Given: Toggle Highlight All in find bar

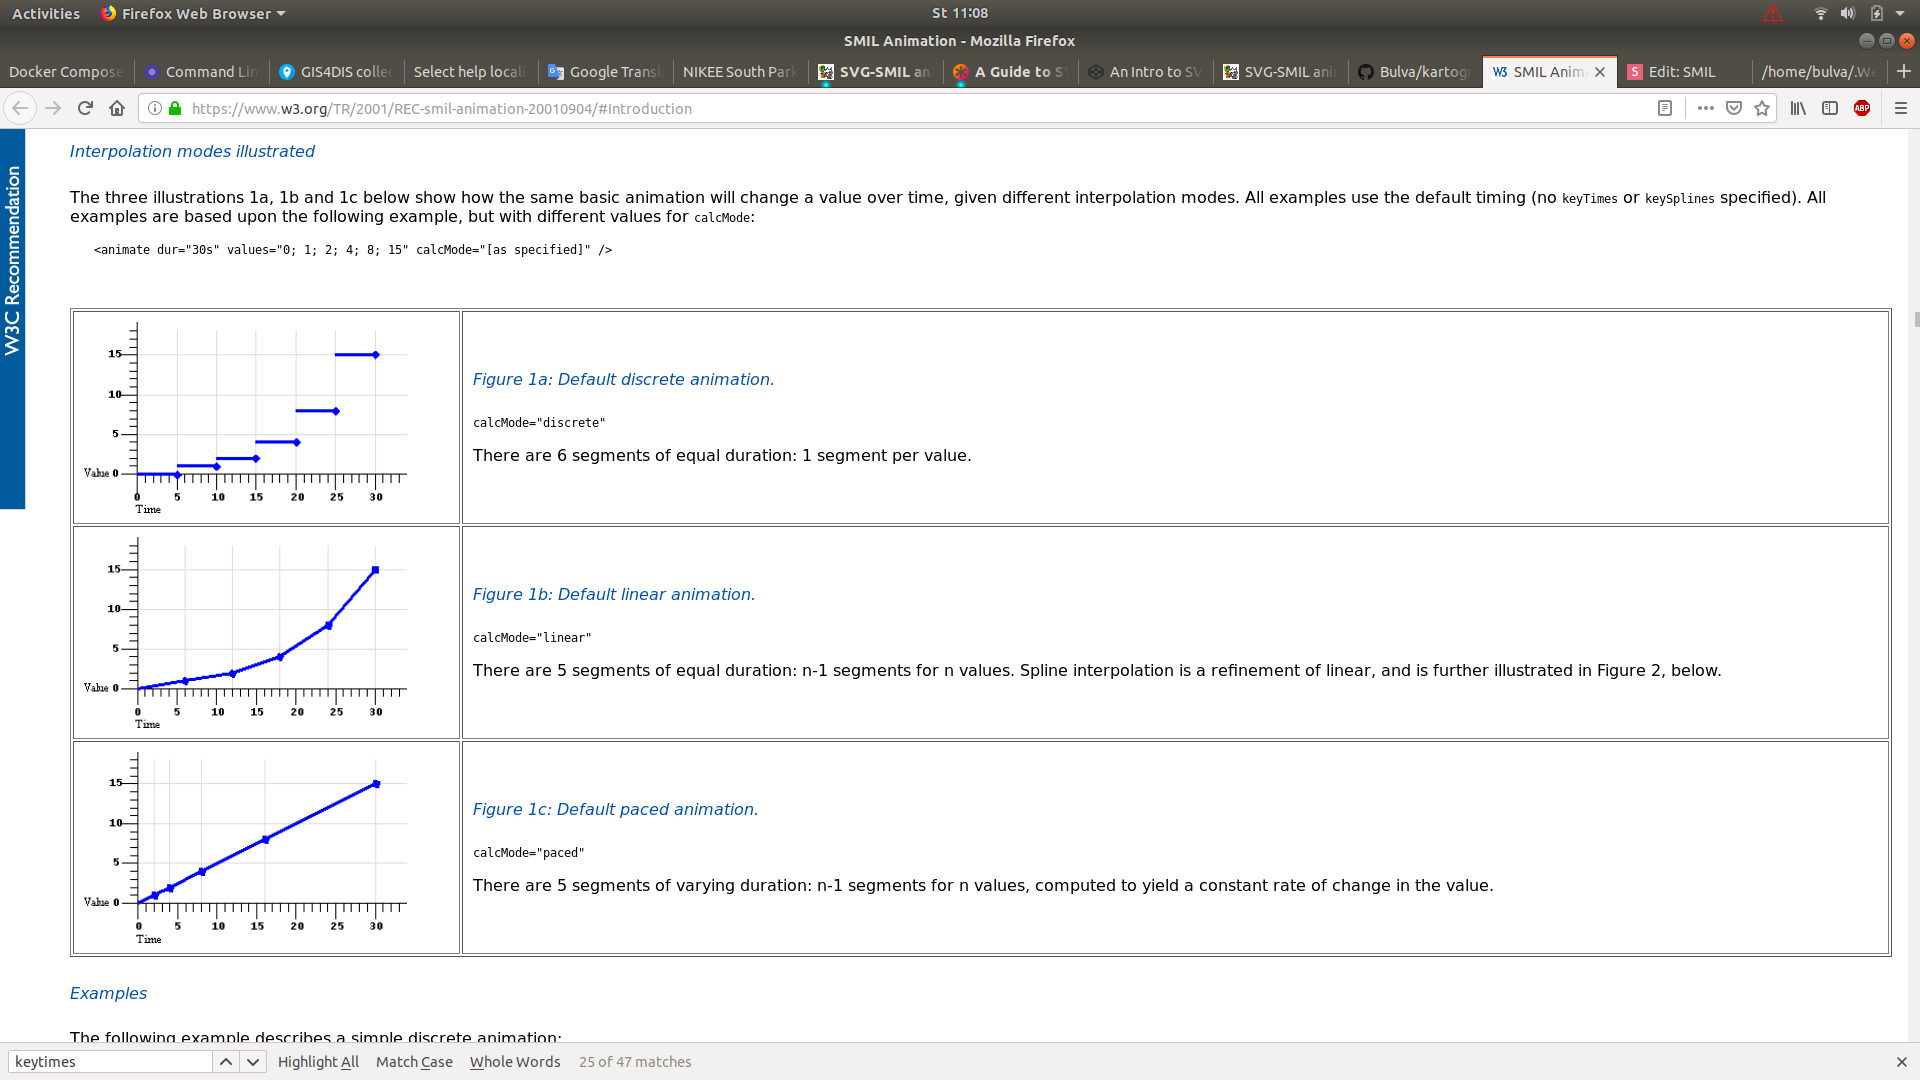Looking at the screenshot, I should [318, 1062].
